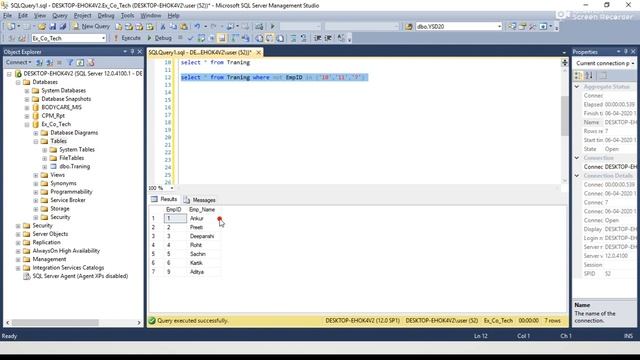The width and height of the screenshot is (640, 360).
Task: Click the Parse checkmark icon
Action: pyautogui.click(x=190, y=38)
